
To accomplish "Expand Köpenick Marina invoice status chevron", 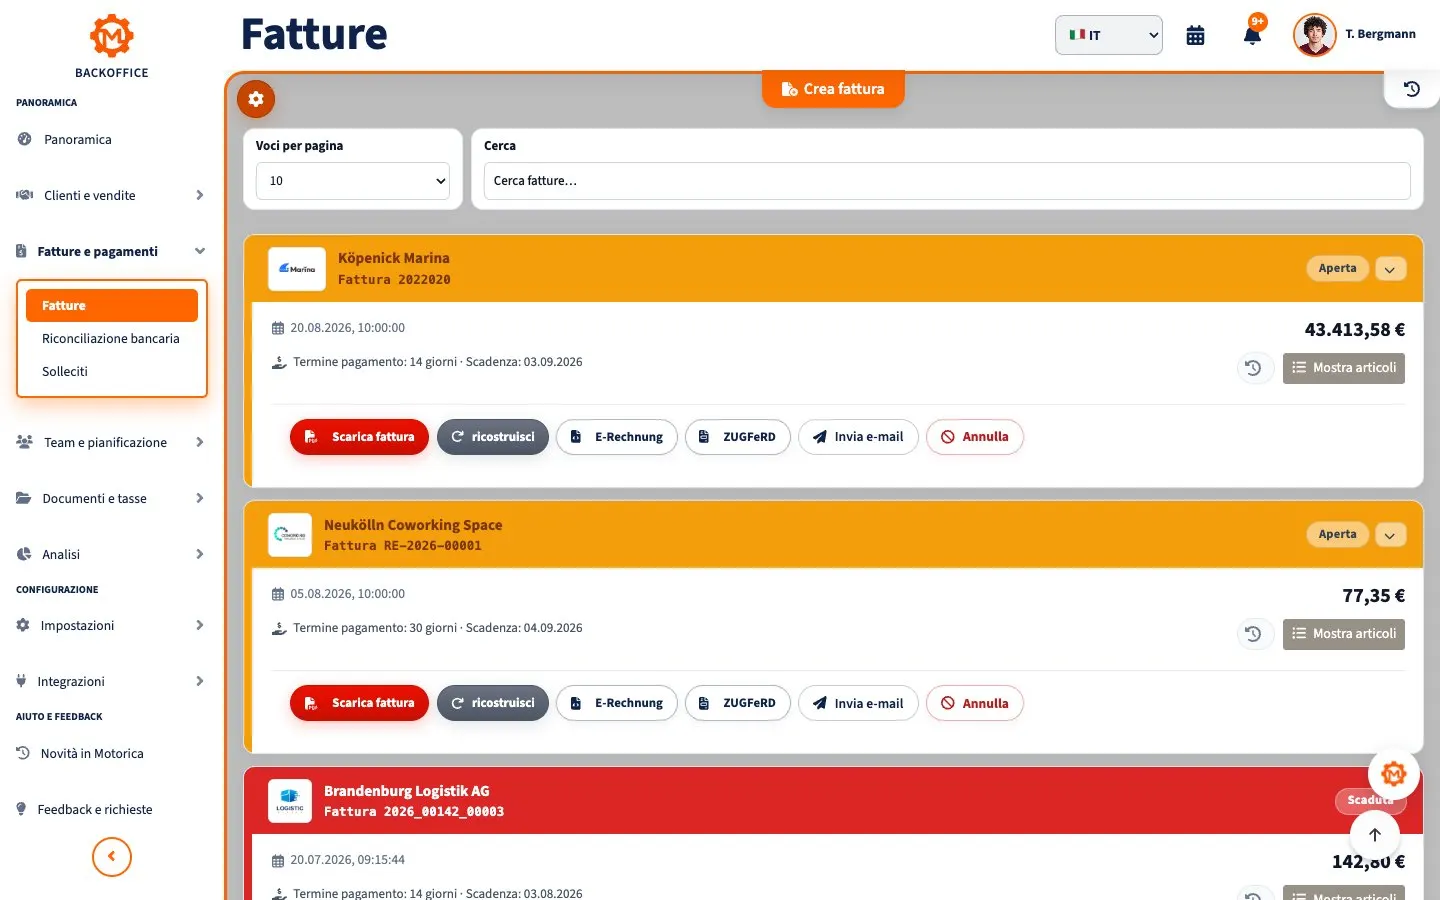I will pos(1390,269).
